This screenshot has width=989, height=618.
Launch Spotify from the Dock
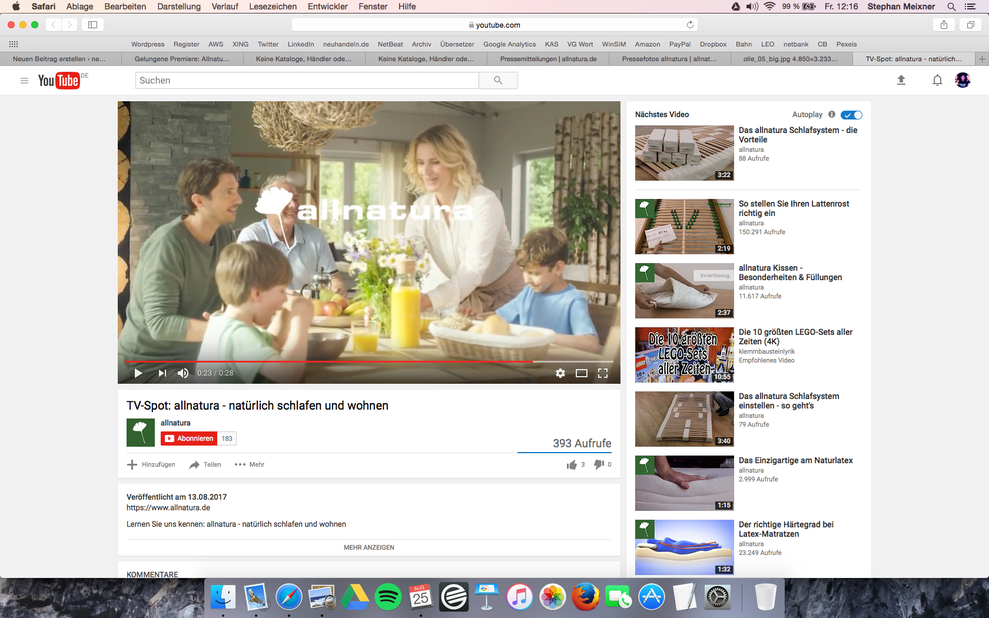click(x=388, y=597)
